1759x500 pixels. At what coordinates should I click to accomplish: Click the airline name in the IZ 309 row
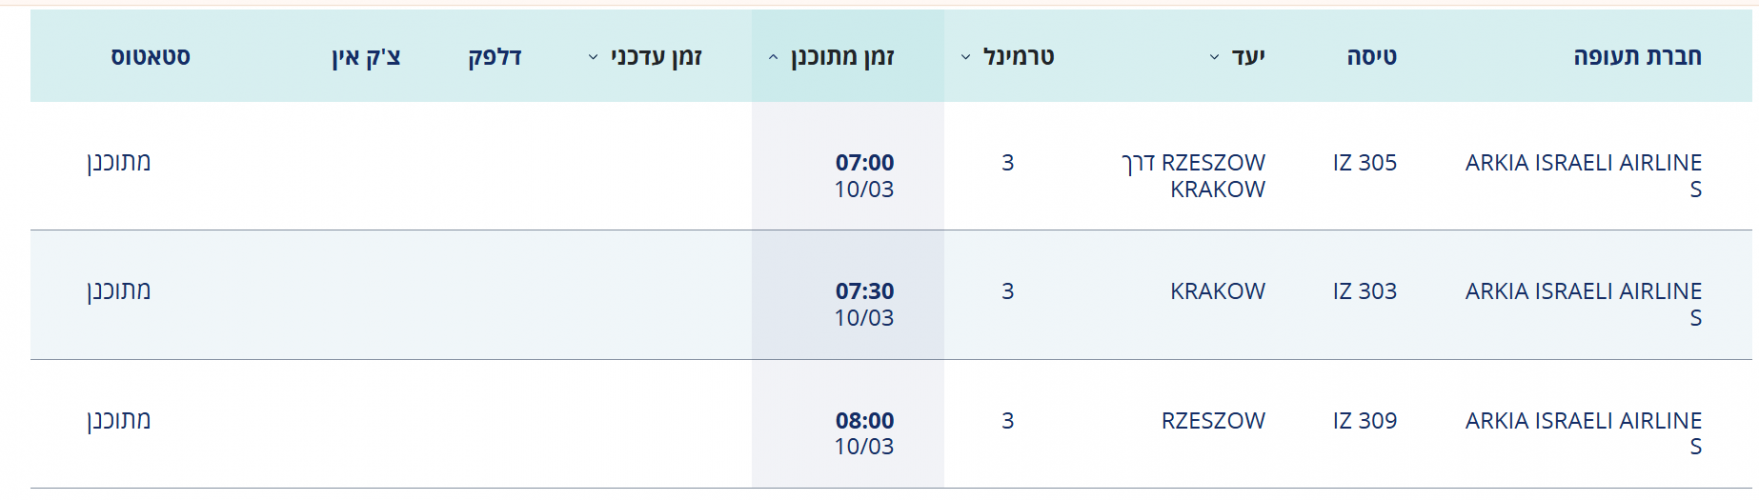[x=1583, y=421]
